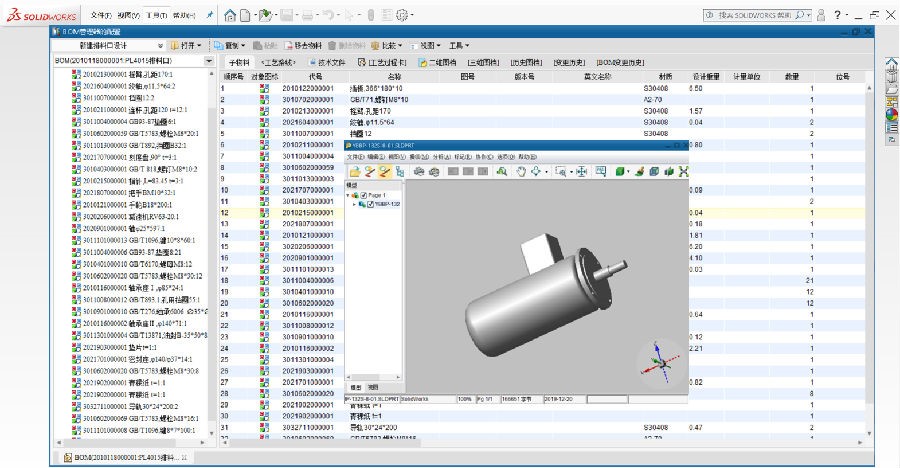The width and height of the screenshot is (900, 468).
Task: Click the appearance color wheel in right task pane
Action: [x=891, y=112]
